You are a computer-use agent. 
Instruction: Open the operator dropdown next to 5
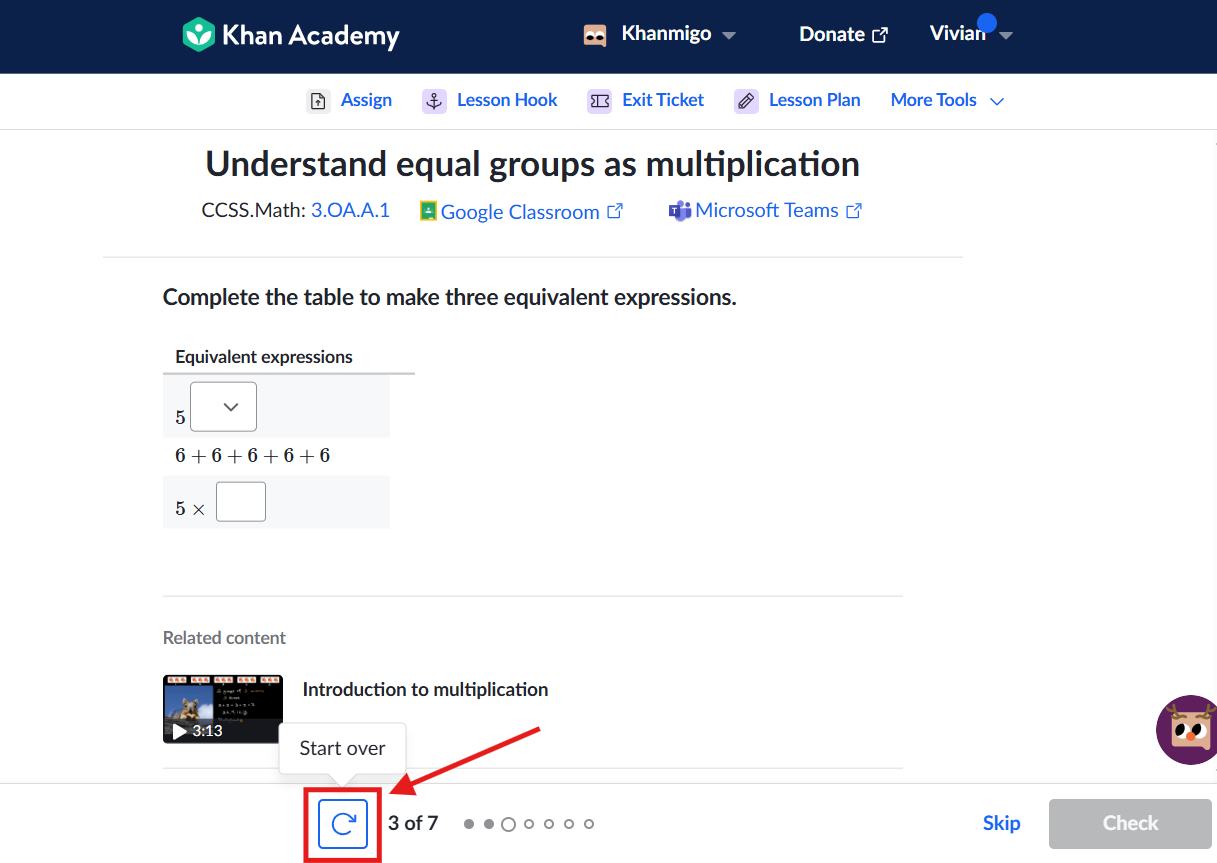pyautogui.click(x=223, y=407)
